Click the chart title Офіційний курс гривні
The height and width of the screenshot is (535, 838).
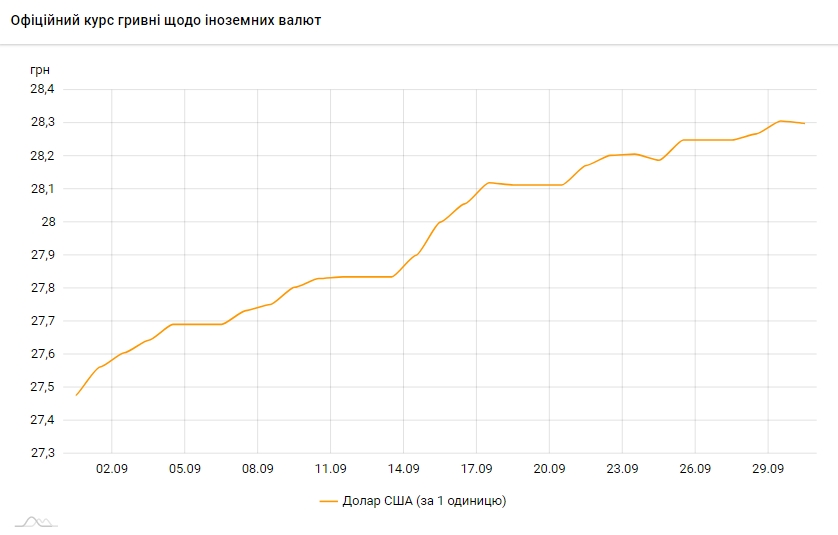[x=166, y=20]
